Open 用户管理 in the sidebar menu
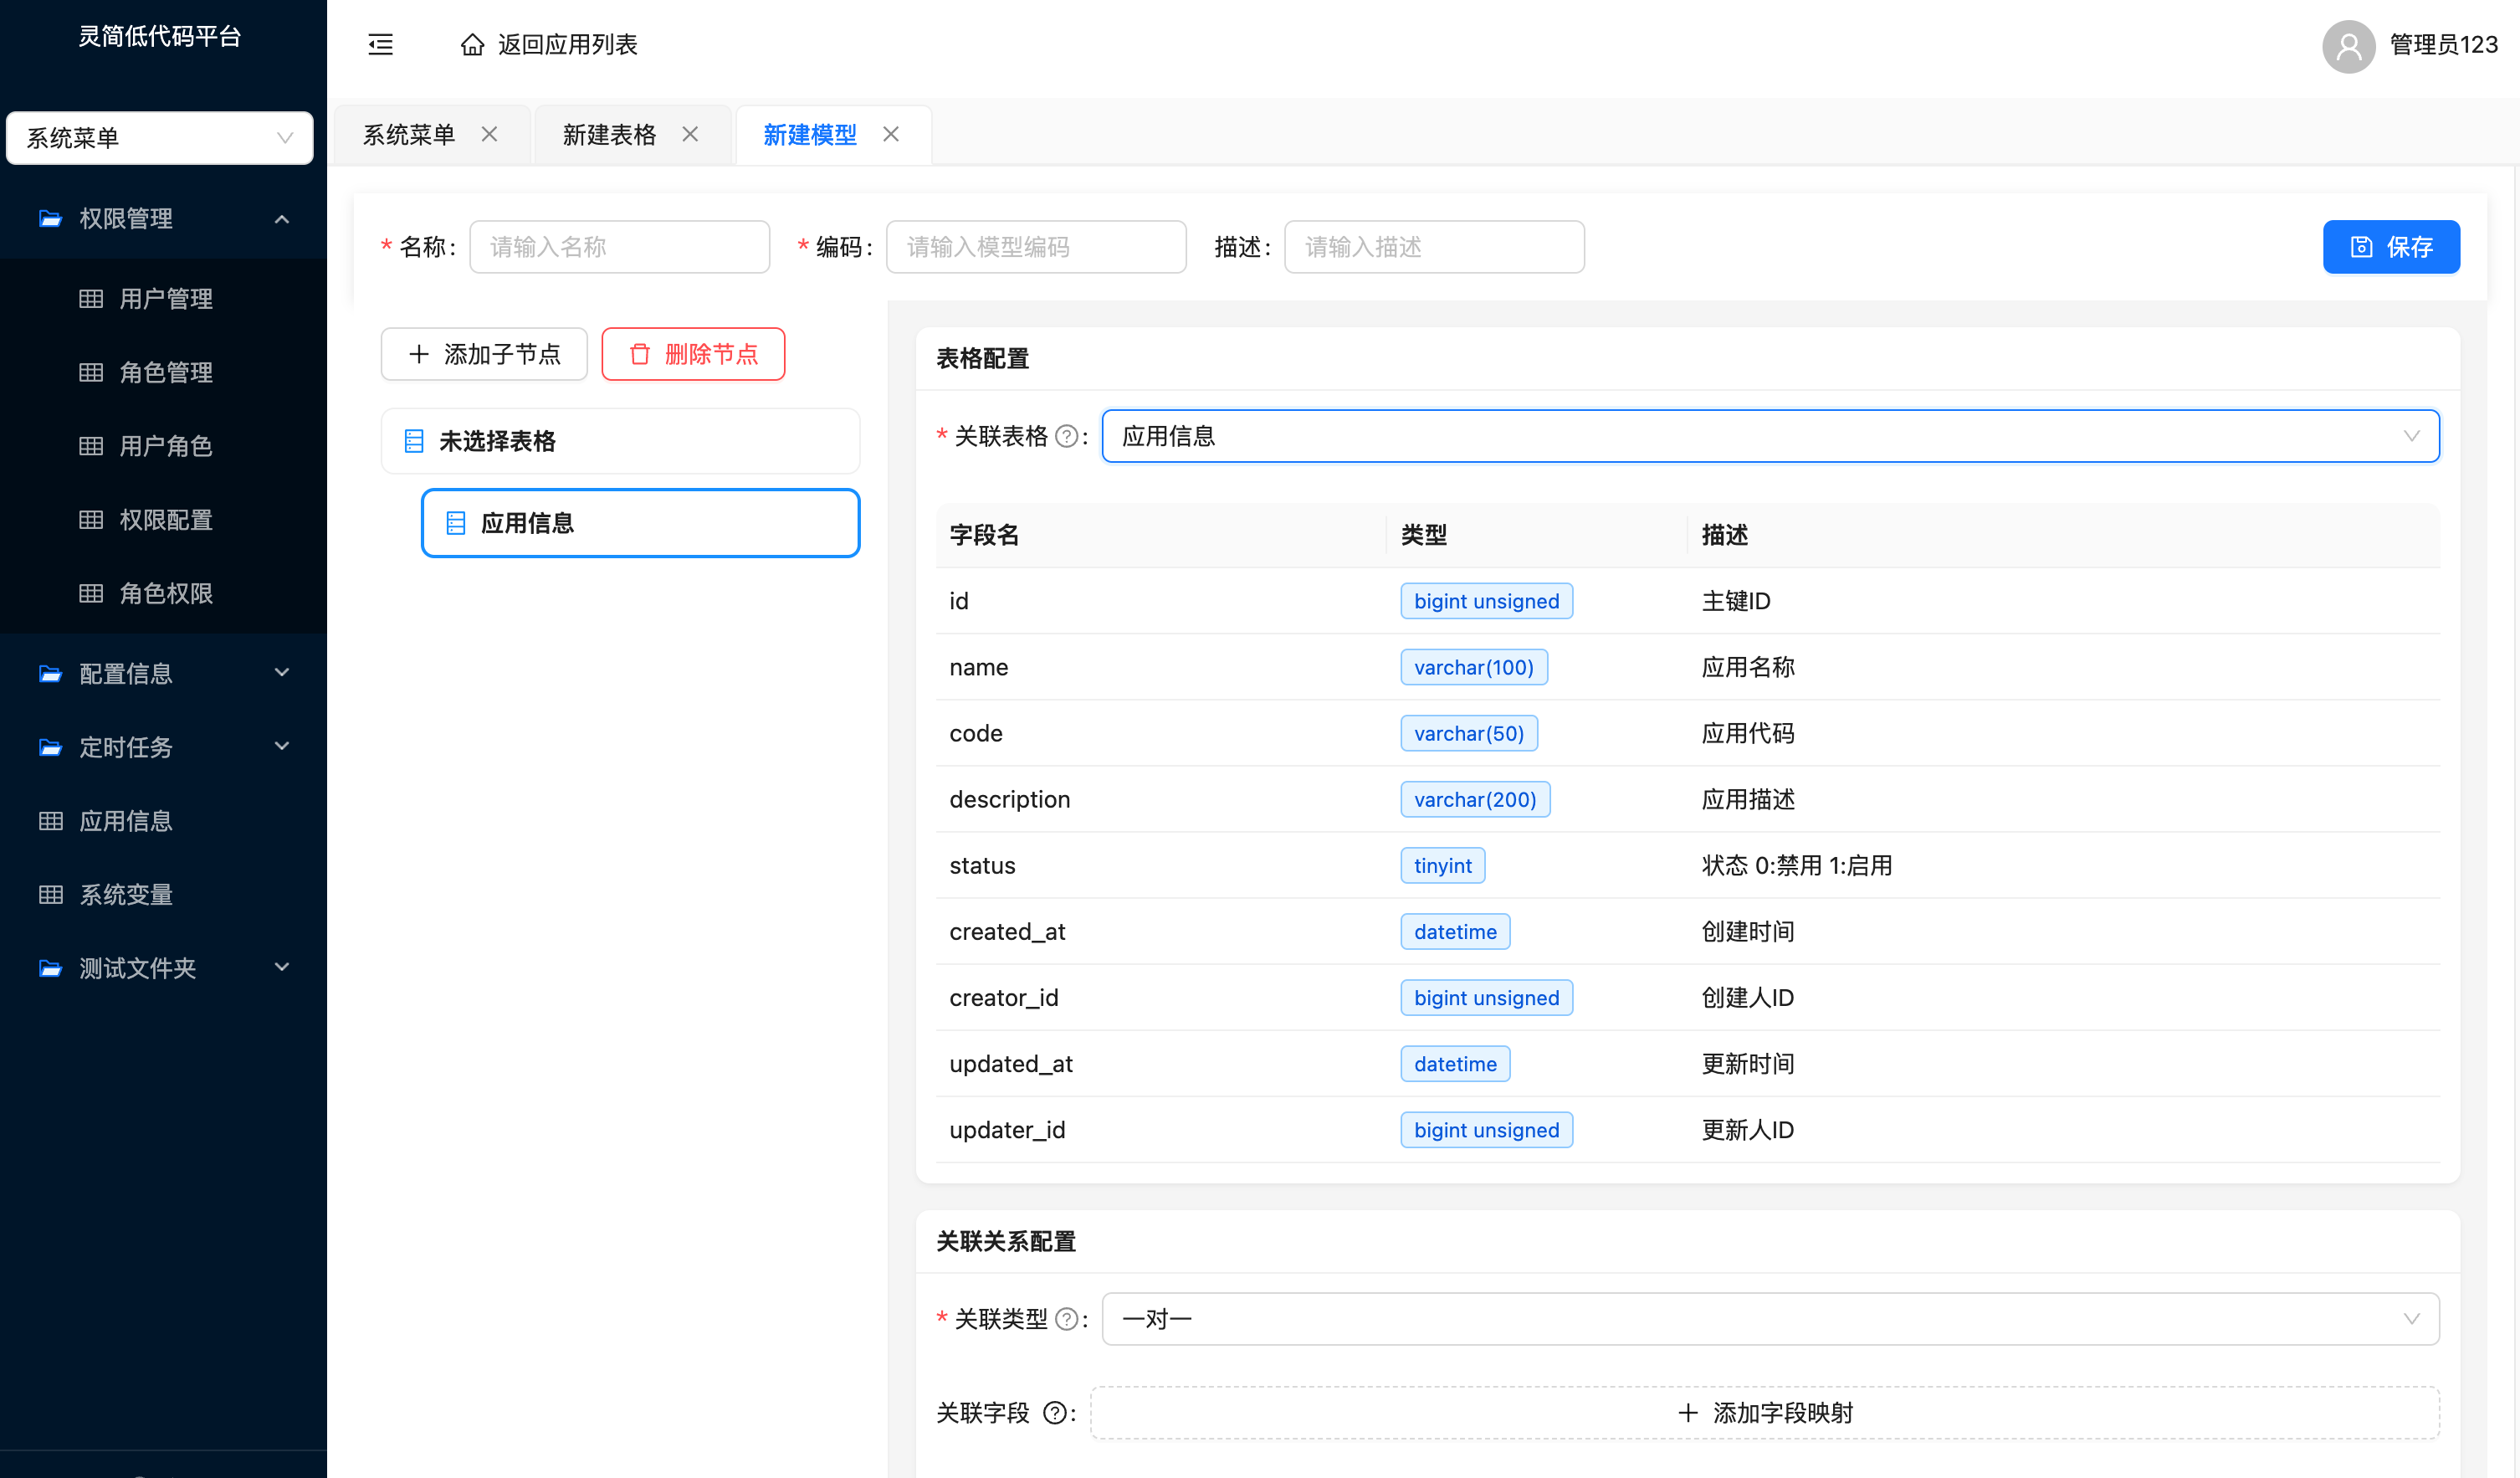 165,299
